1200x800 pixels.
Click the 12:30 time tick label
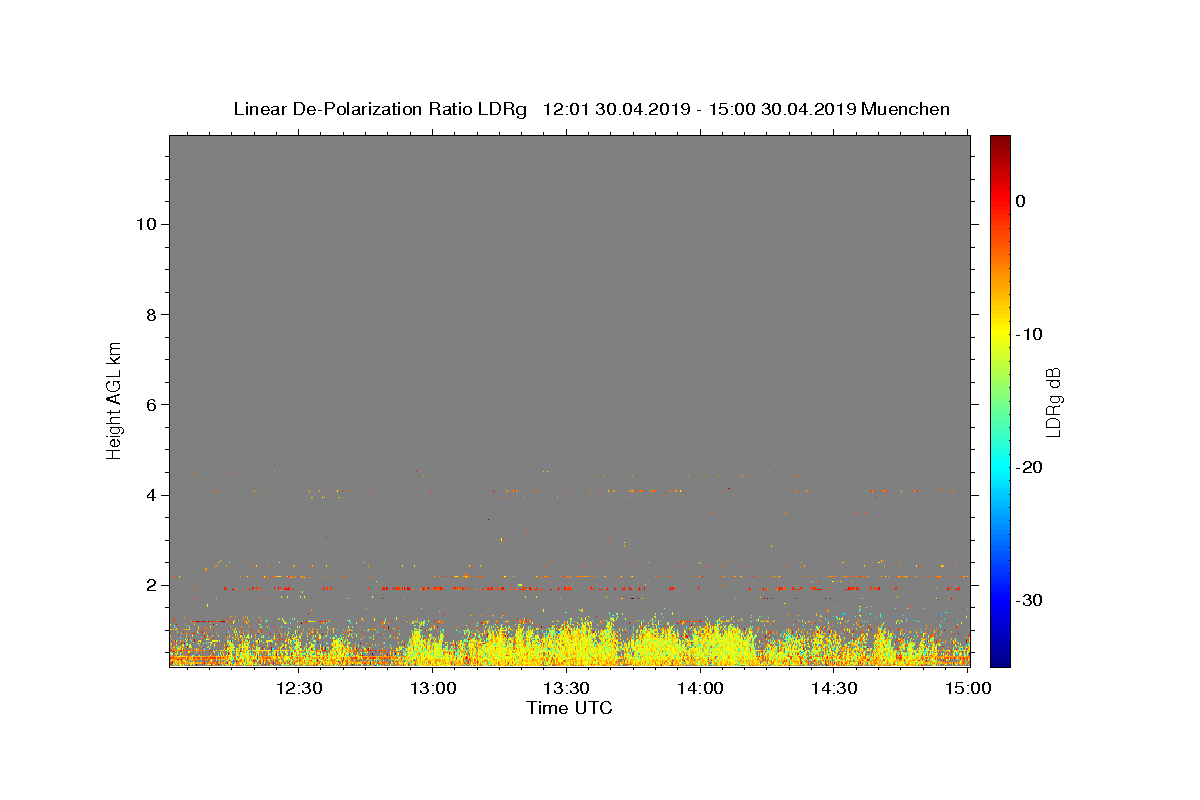point(299,688)
